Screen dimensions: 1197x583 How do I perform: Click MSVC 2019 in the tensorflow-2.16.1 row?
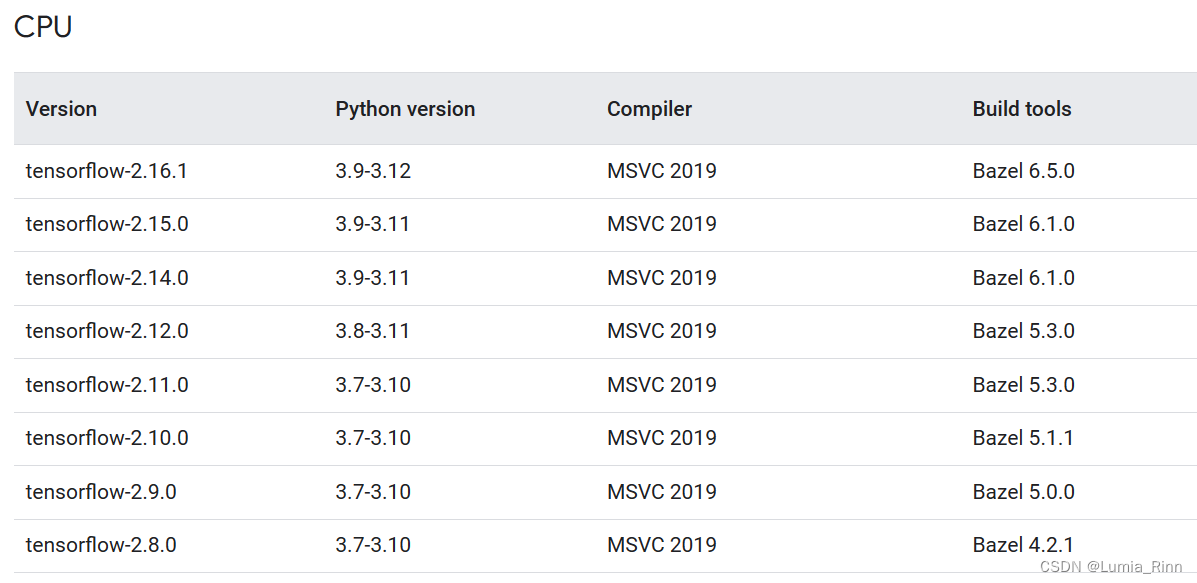coord(661,170)
